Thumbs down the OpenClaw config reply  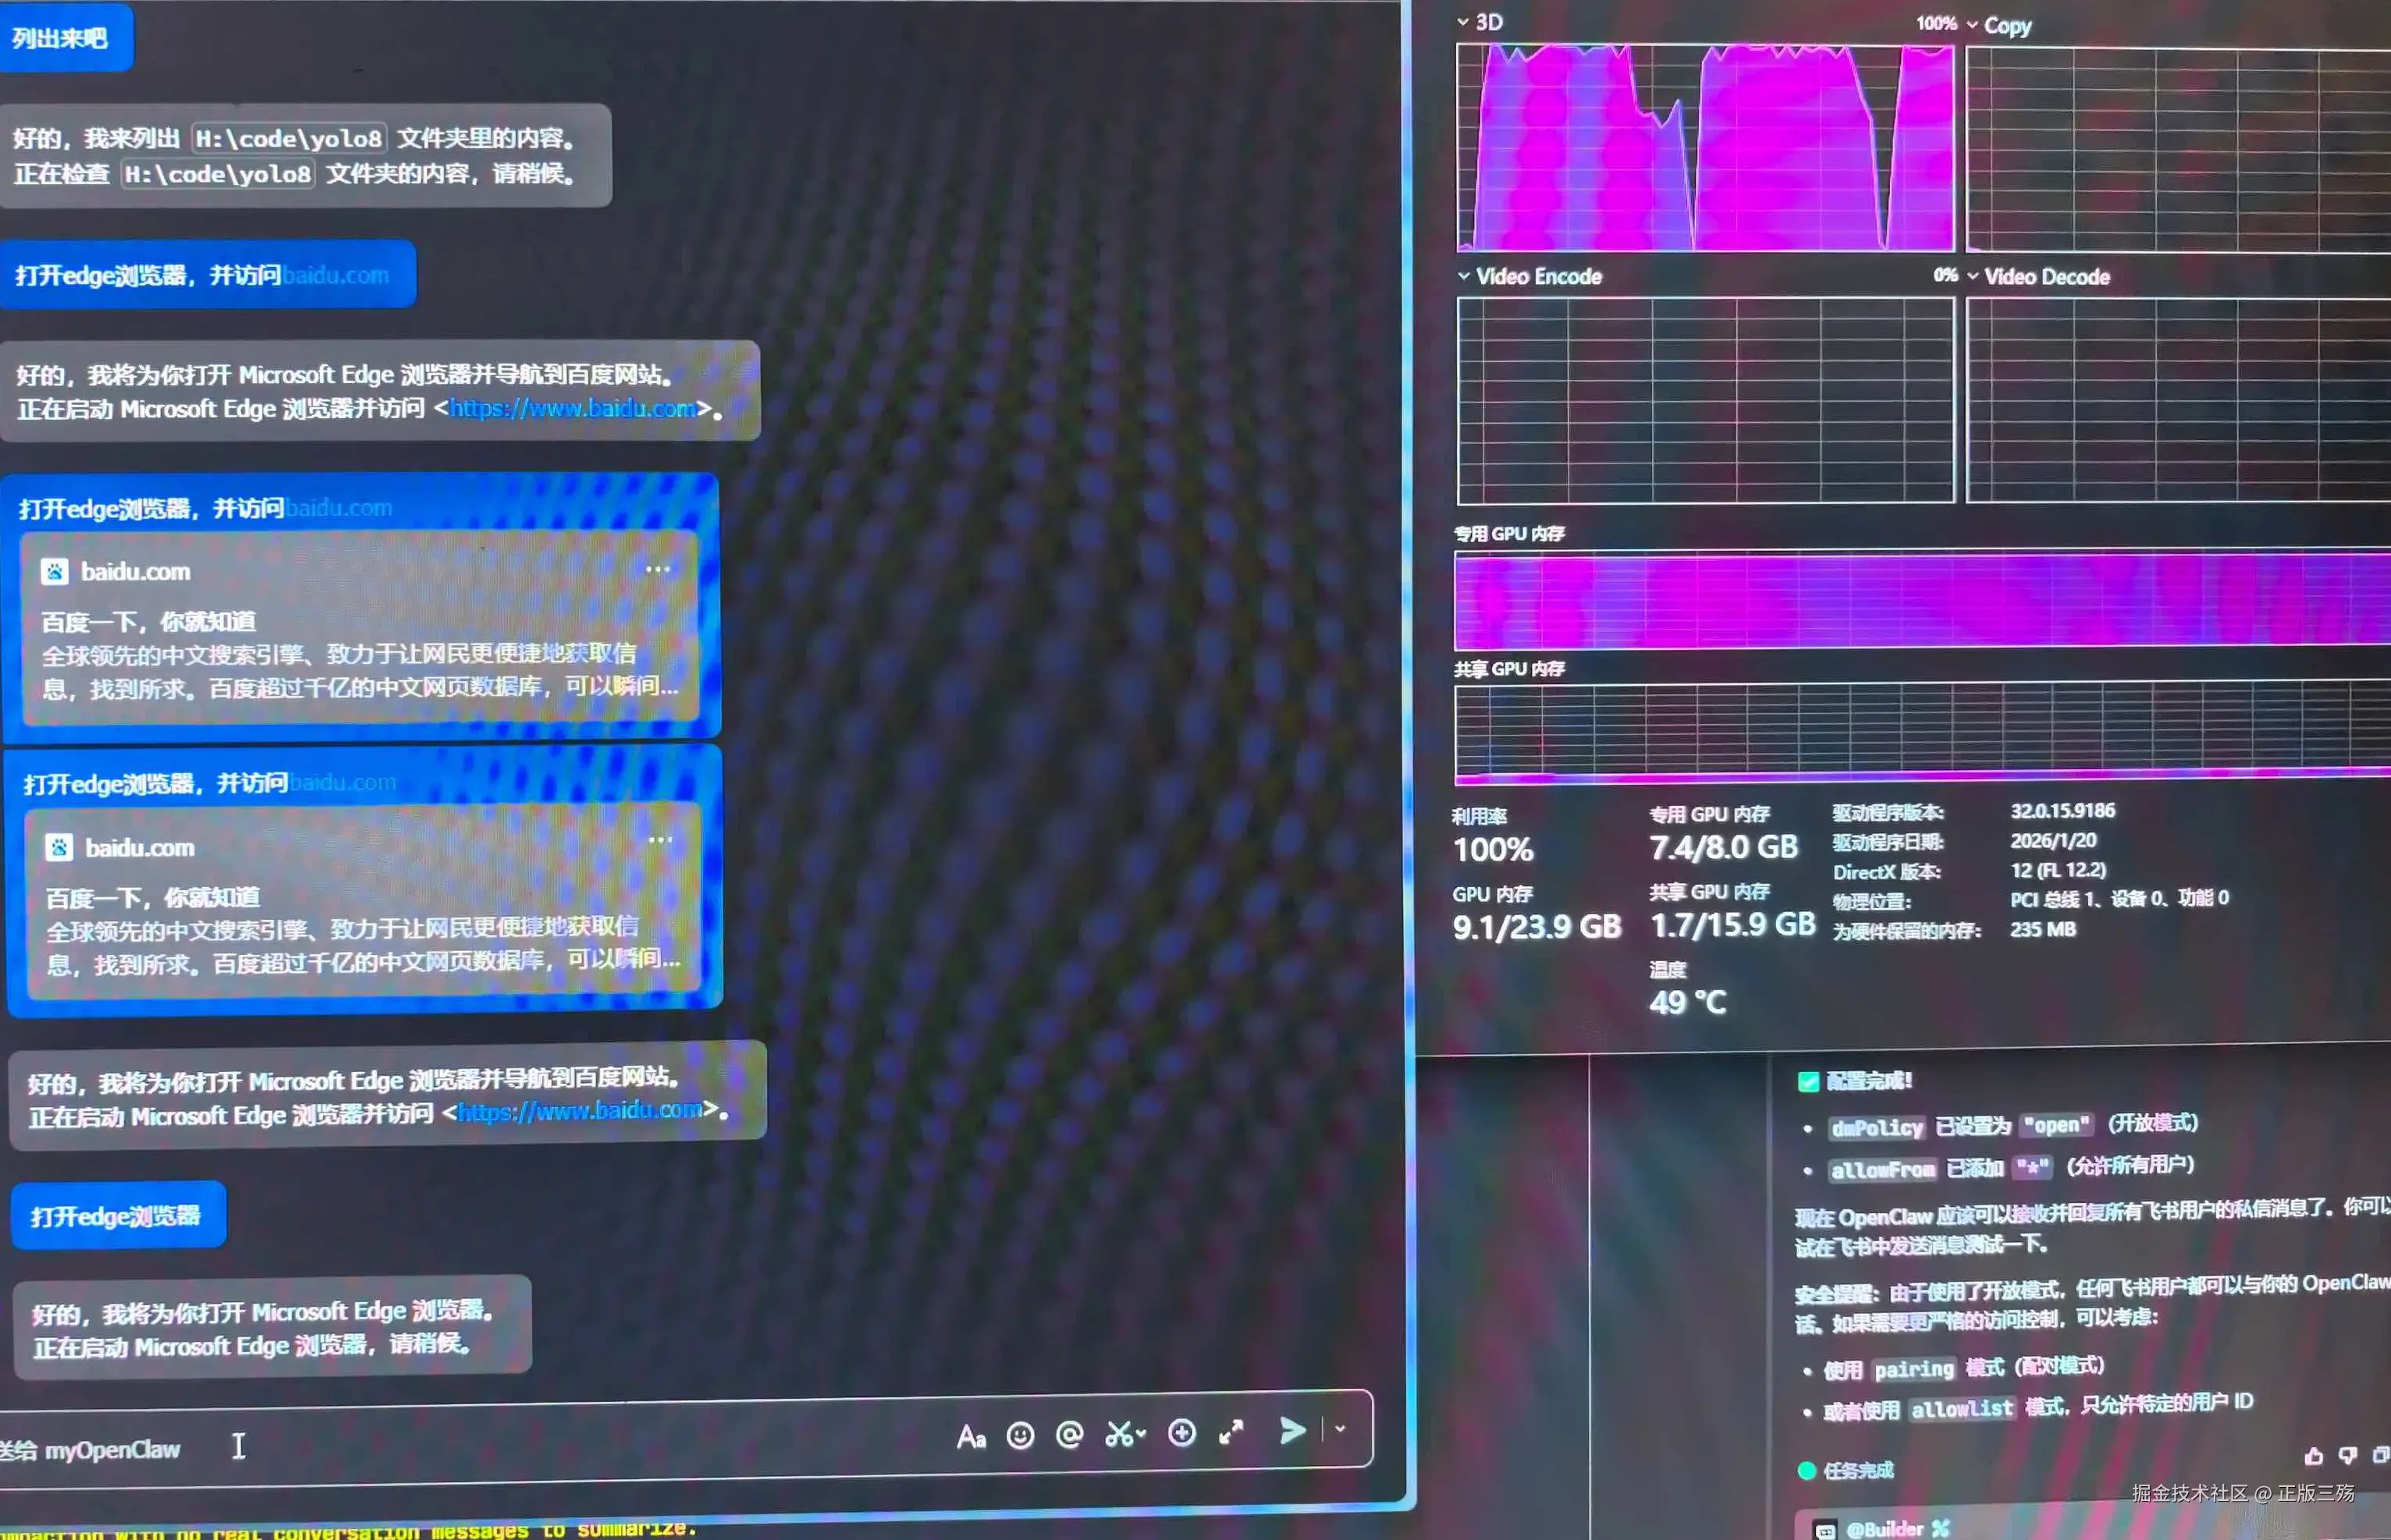tap(2347, 1455)
